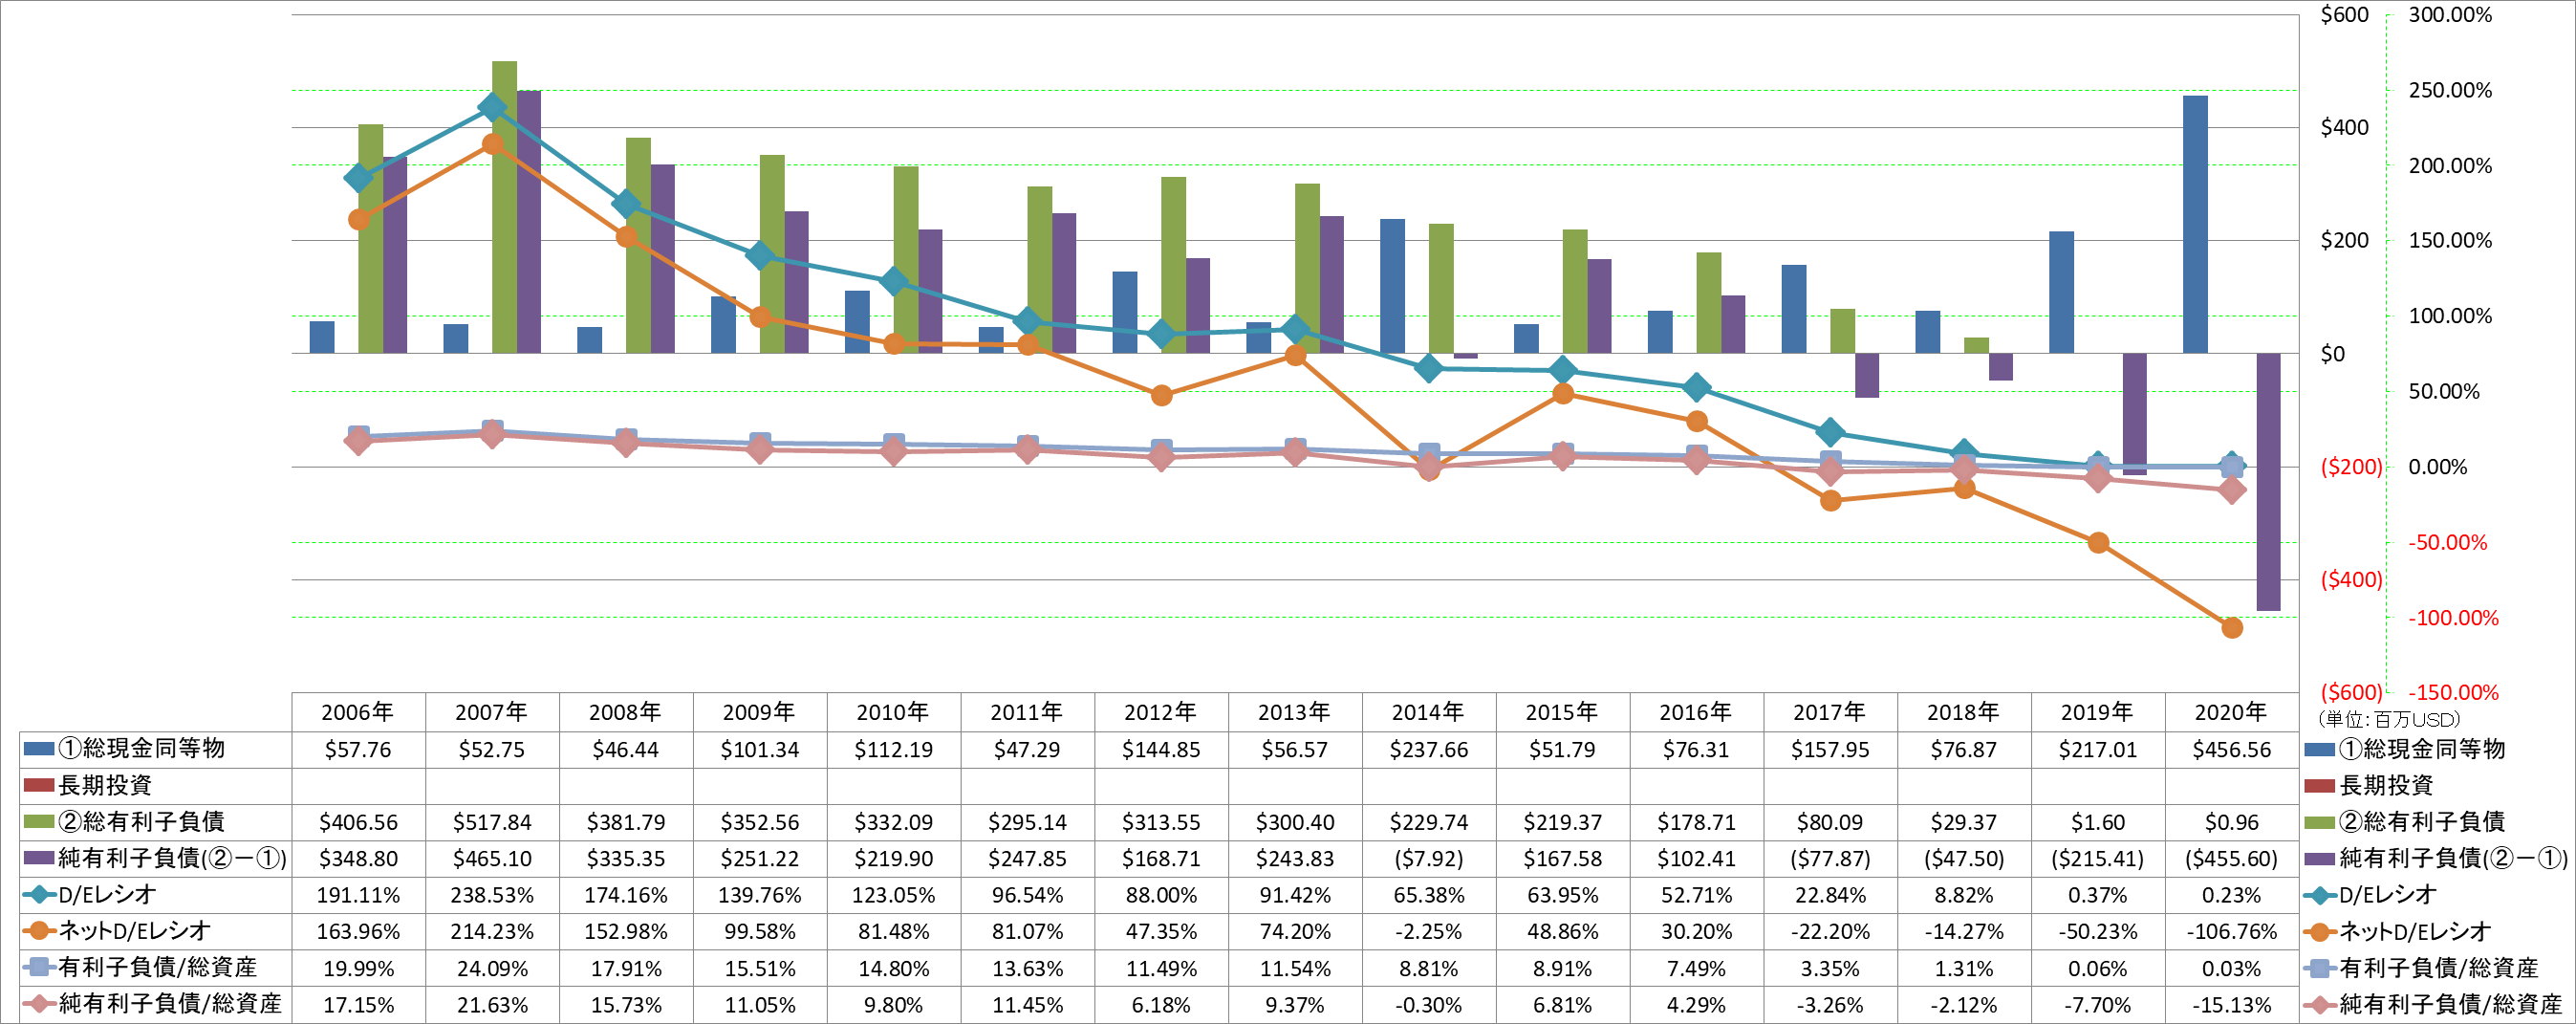Select the cell showing ($7.92)

pyautogui.click(x=1429, y=858)
